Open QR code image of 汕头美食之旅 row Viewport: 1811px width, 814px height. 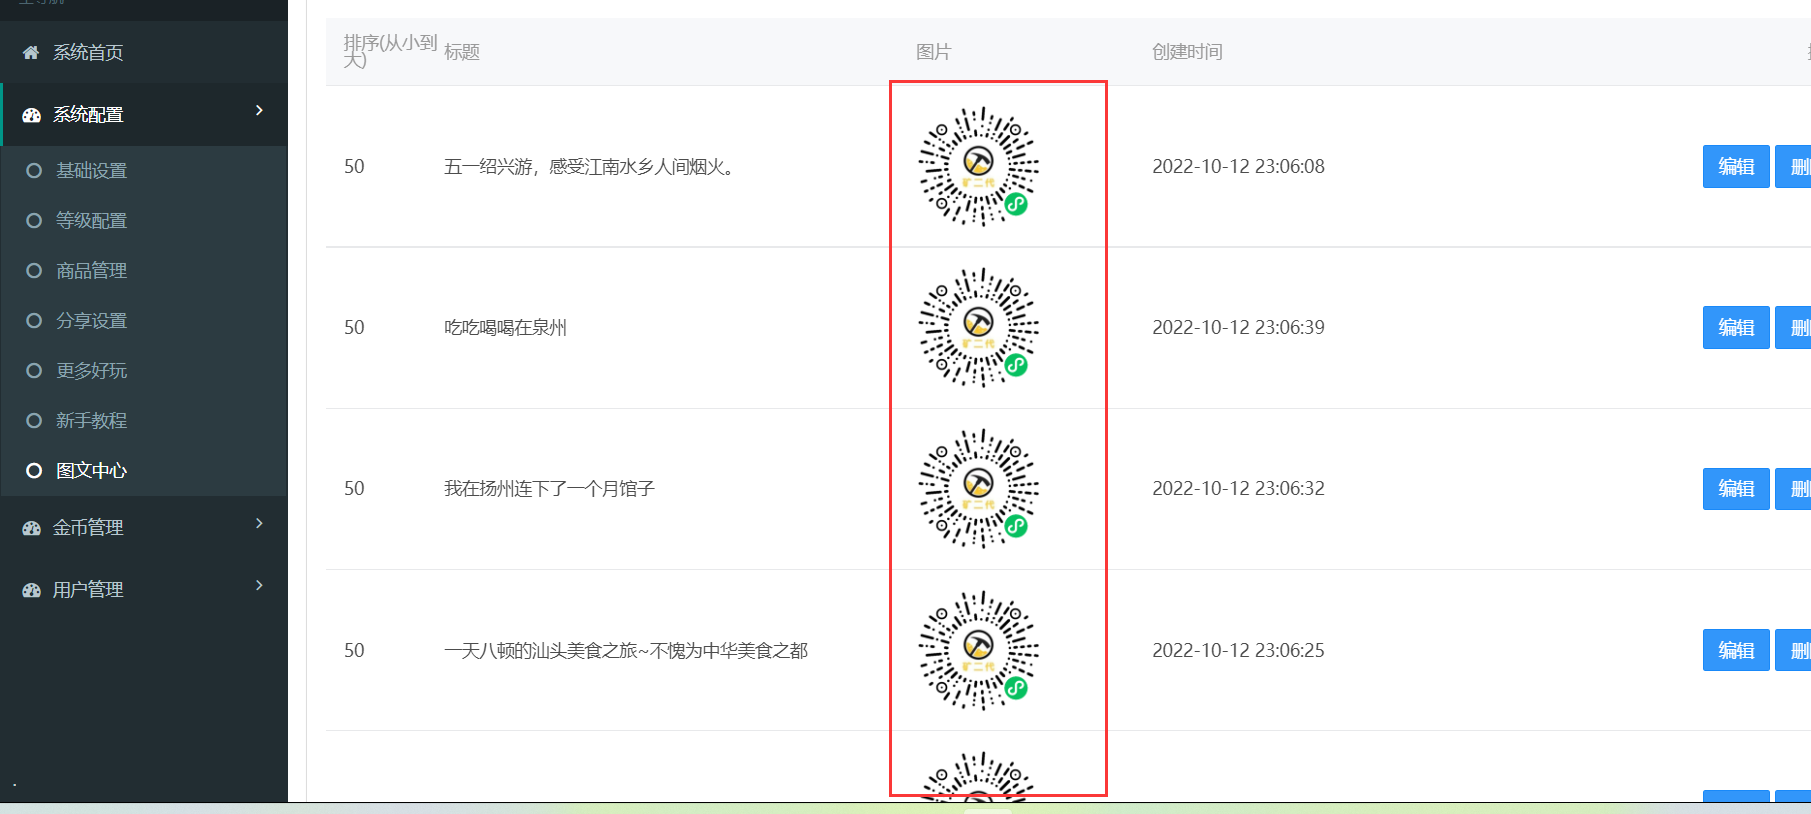point(979,650)
